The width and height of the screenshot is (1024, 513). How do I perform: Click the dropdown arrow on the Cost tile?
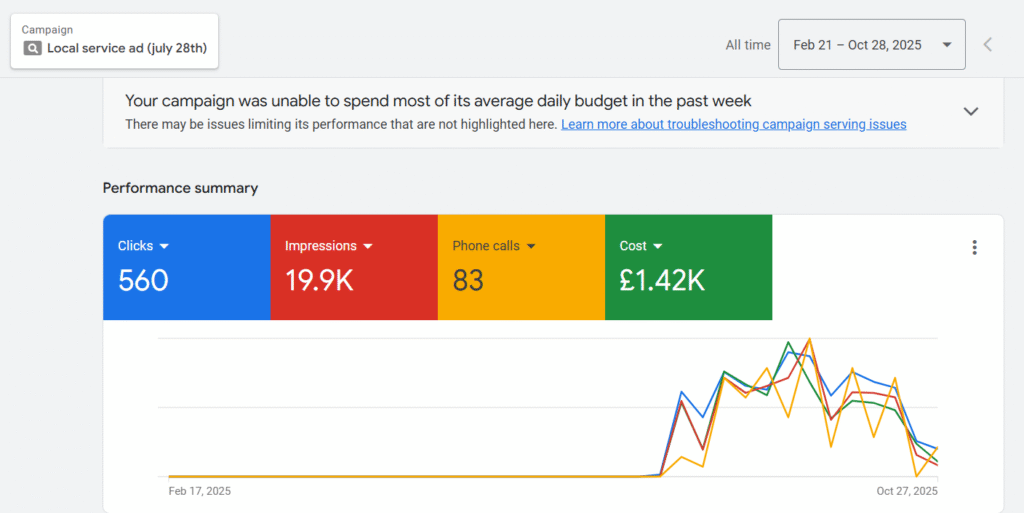pos(658,246)
